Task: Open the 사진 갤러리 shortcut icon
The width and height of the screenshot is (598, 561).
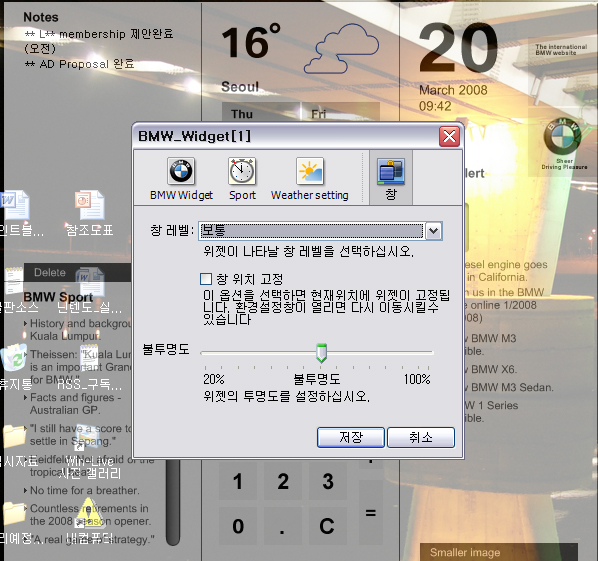Action: 90,452
